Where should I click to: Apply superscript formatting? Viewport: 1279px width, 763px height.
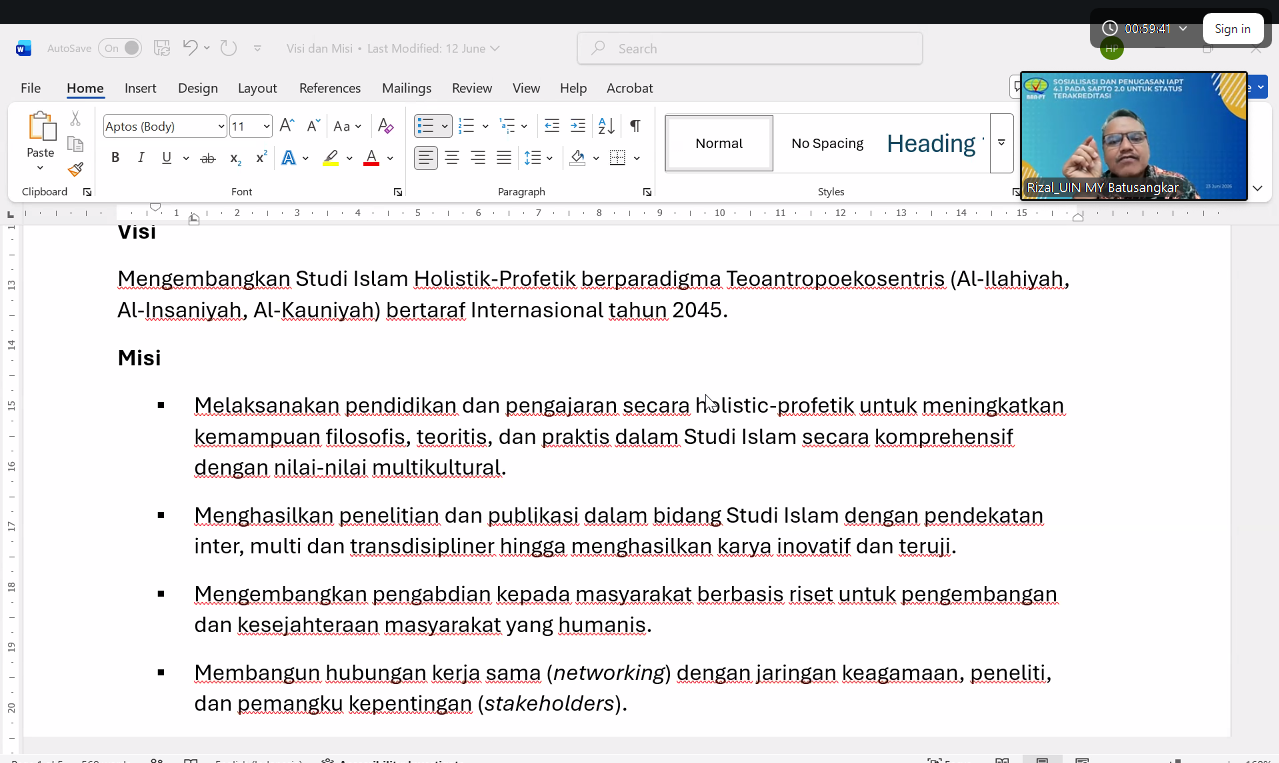click(261, 158)
